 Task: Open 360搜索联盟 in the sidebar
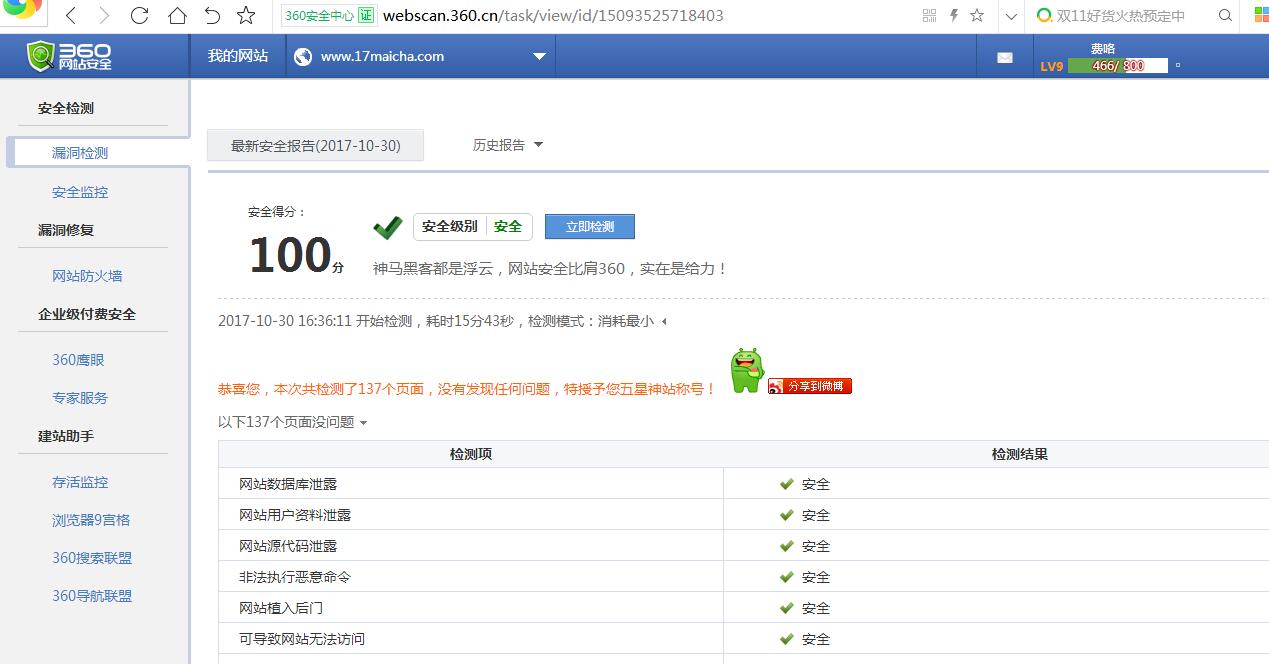(92, 558)
